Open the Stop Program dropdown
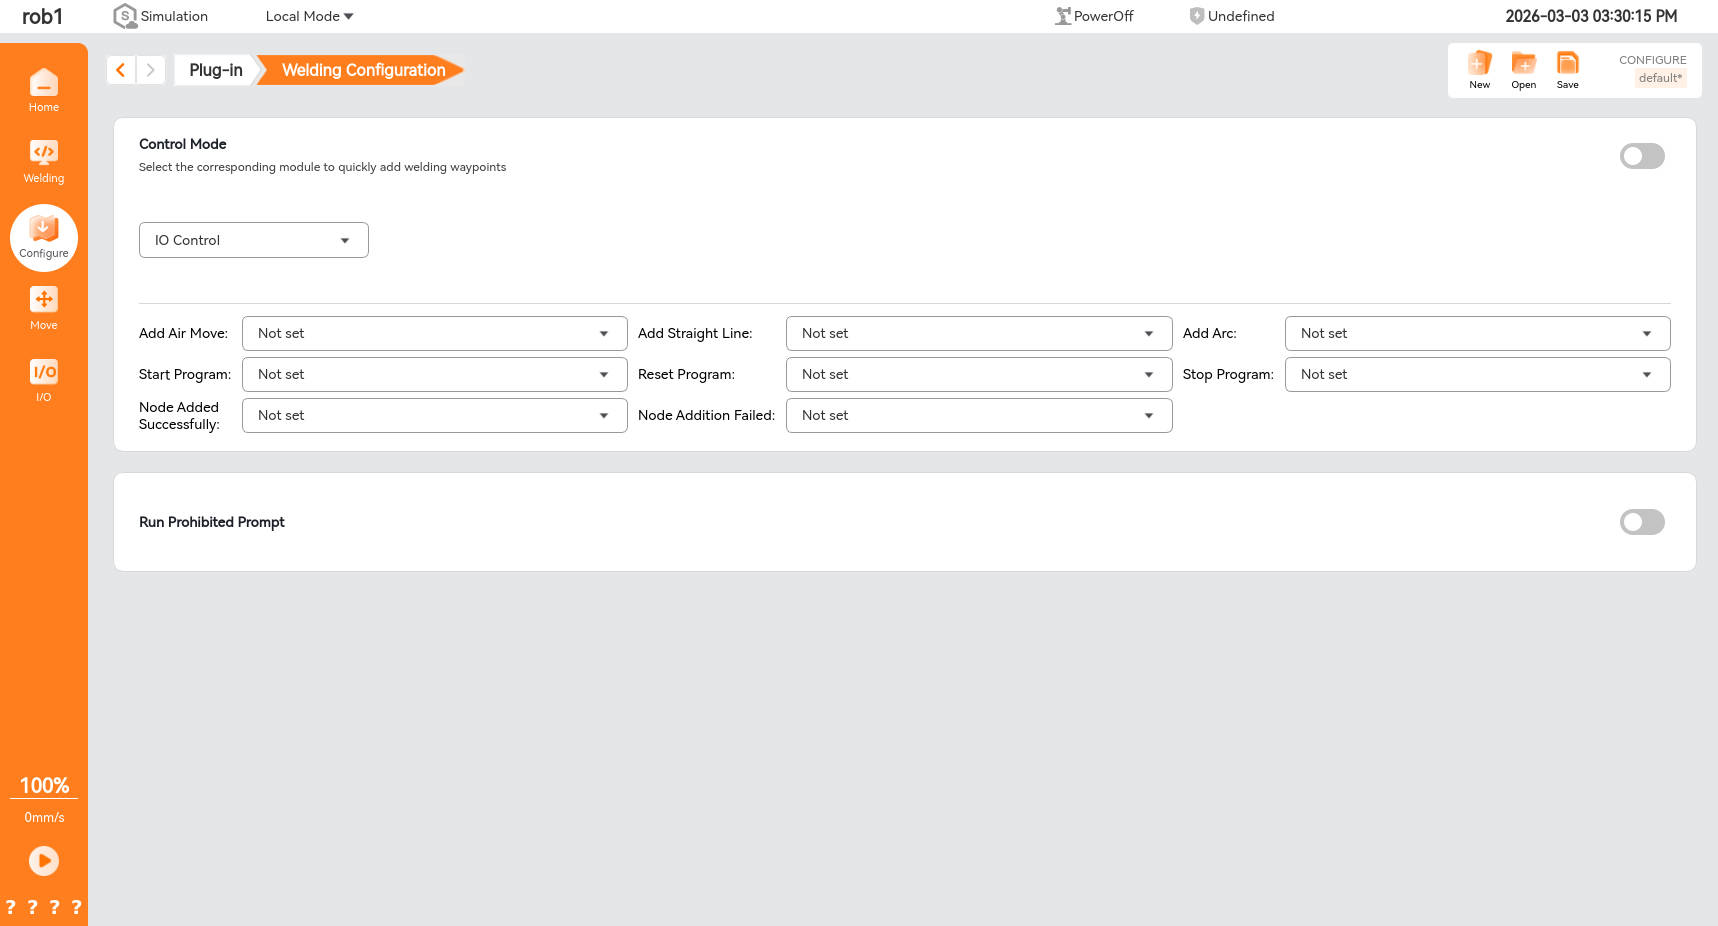This screenshot has height=926, width=1718. [x=1476, y=375]
